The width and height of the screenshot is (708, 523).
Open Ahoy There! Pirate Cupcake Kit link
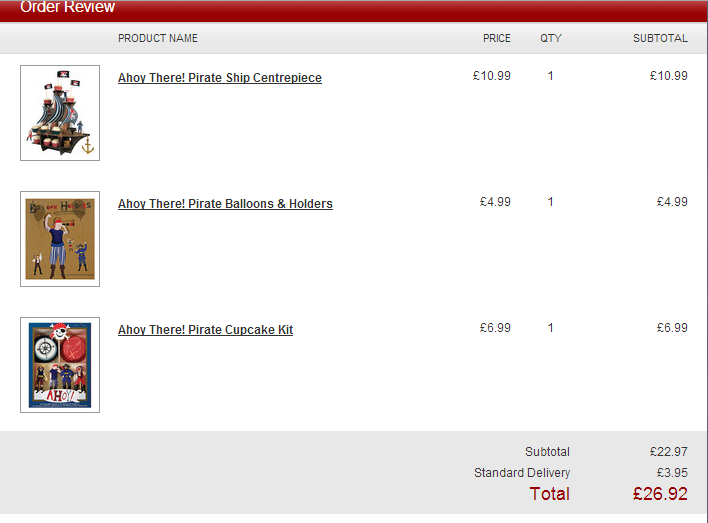pos(205,330)
